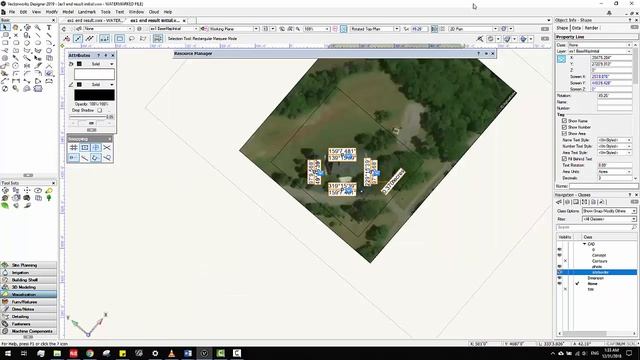Open the Landmark menu

[x=87, y=12]
